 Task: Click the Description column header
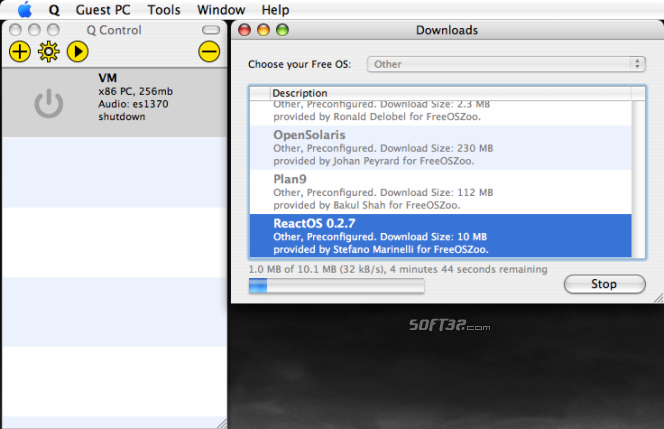[x=450, y=93]
